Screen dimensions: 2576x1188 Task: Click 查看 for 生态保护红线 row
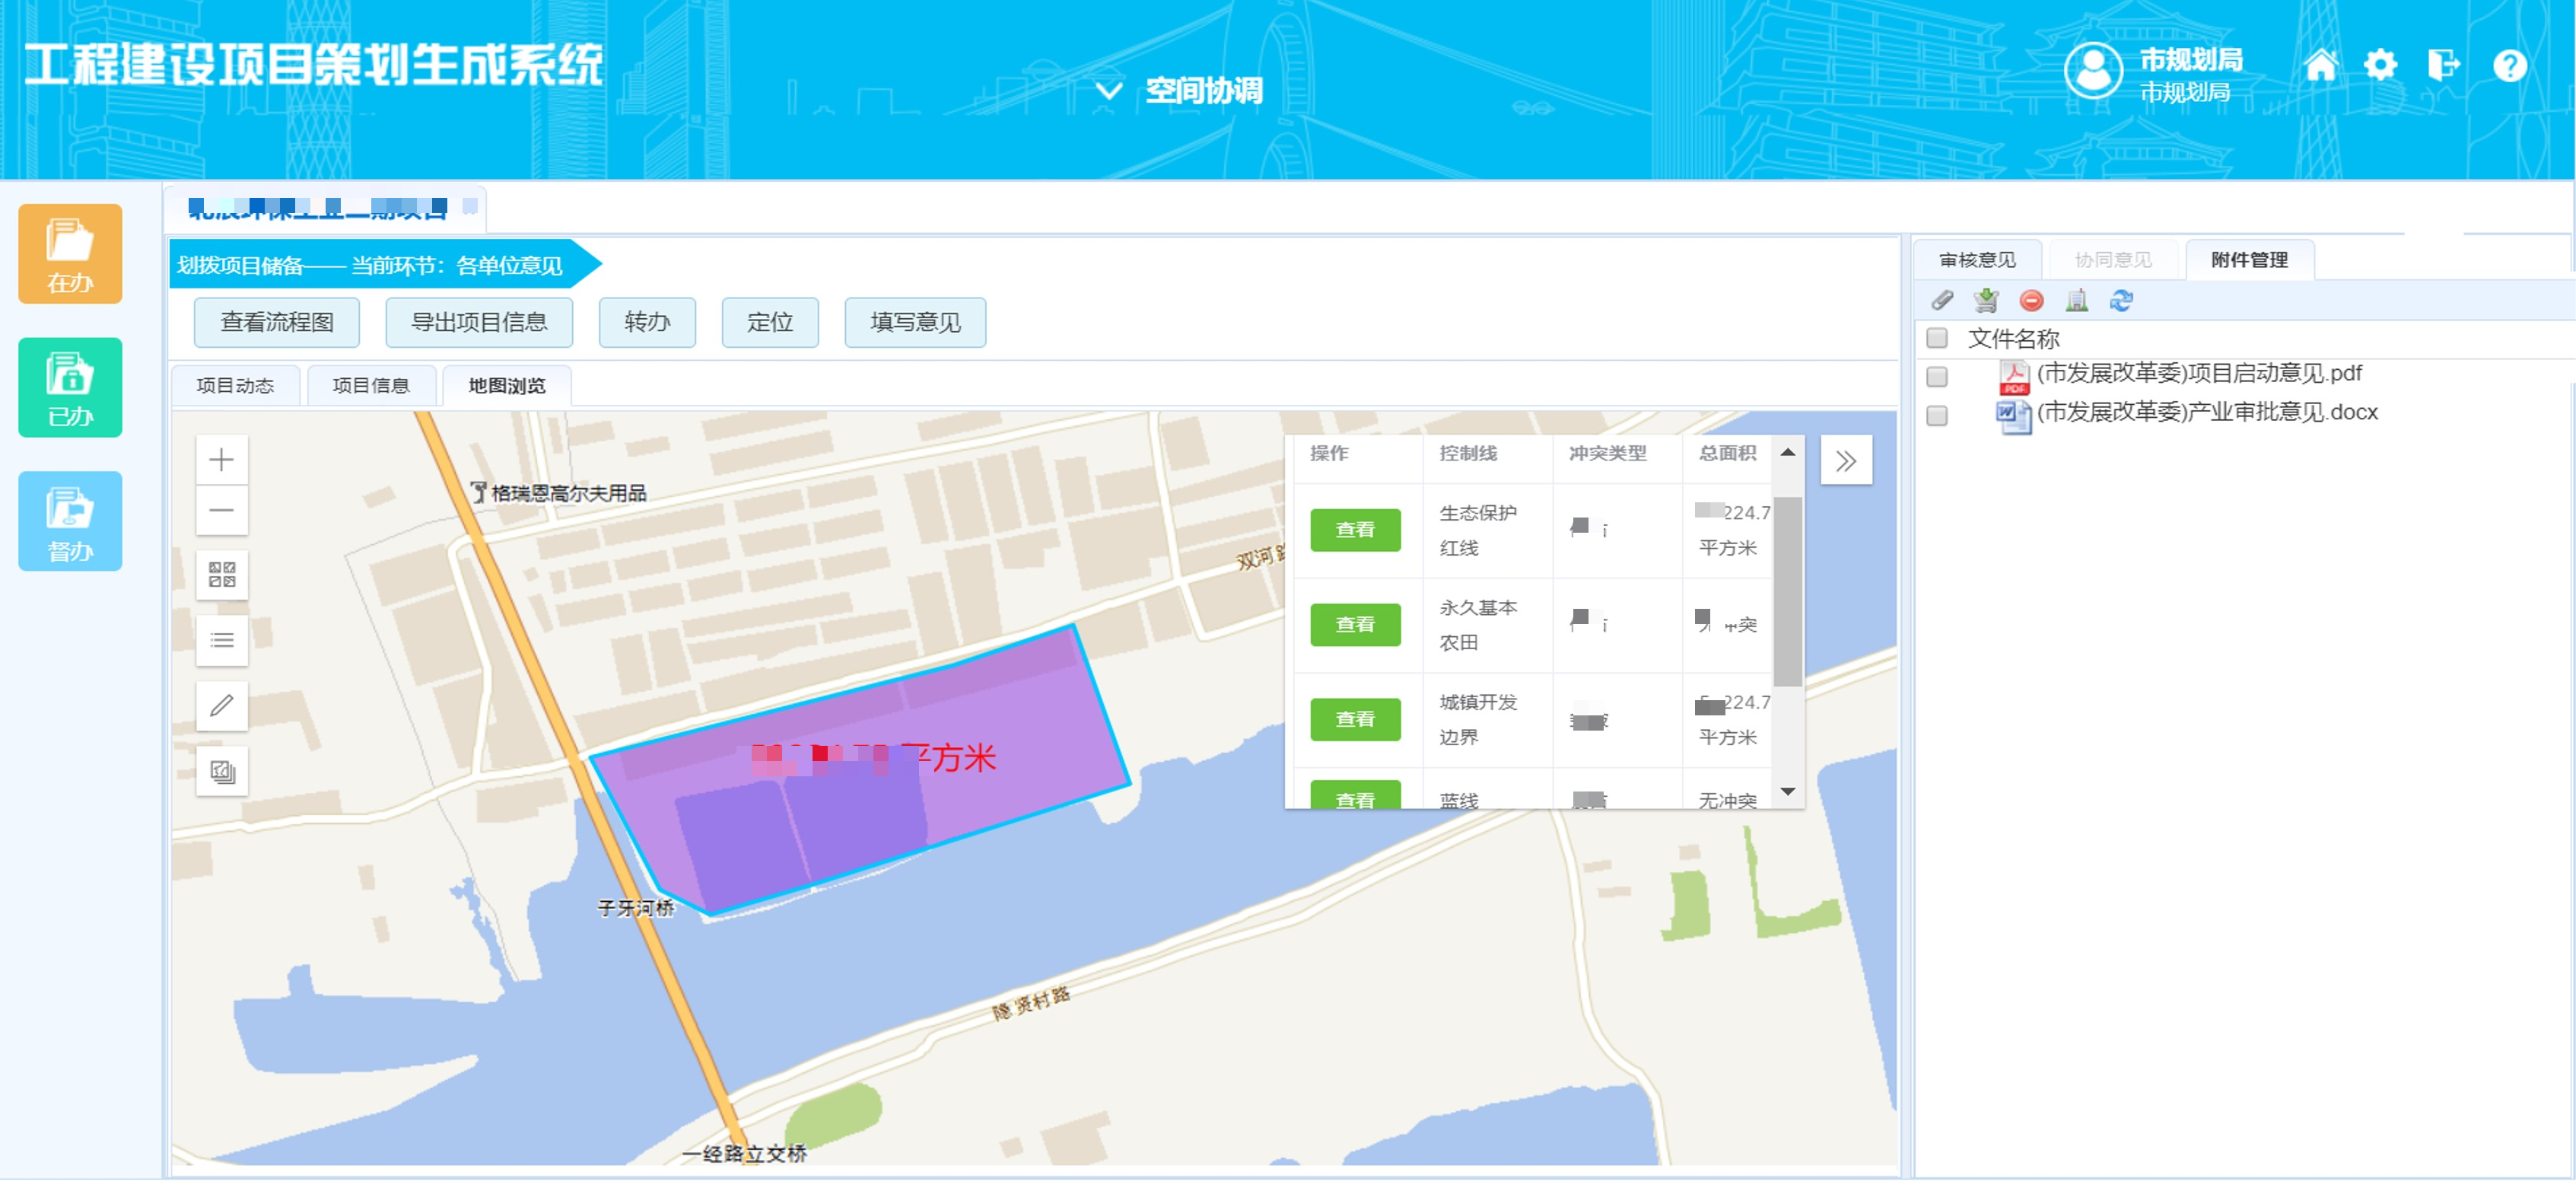1355,531
